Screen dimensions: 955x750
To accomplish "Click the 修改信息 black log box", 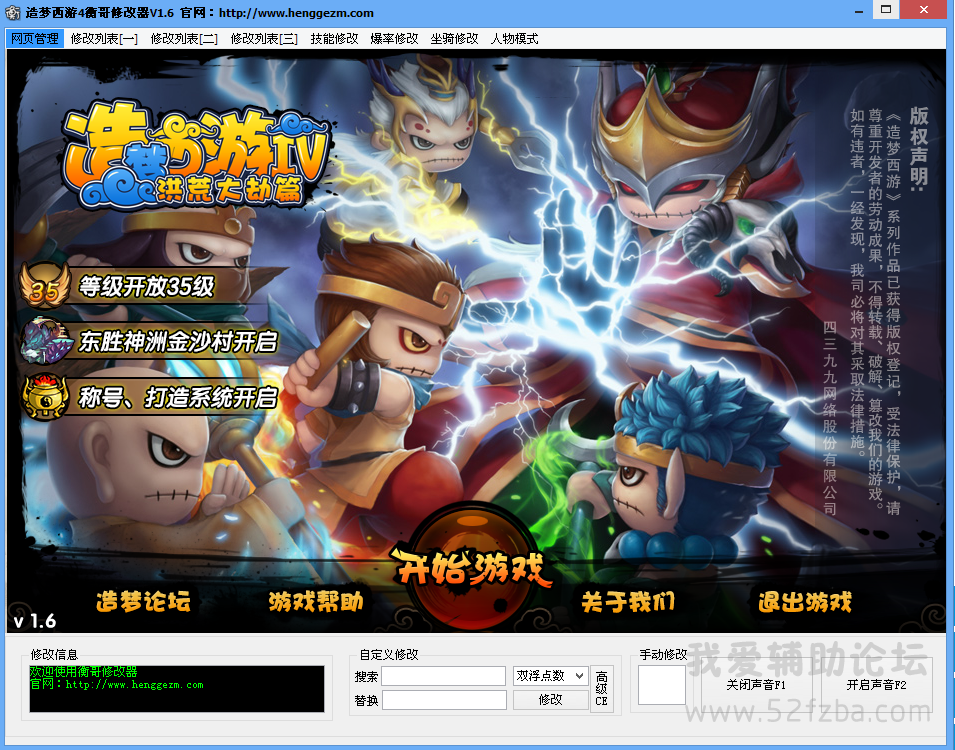I will tap(177, 688).
